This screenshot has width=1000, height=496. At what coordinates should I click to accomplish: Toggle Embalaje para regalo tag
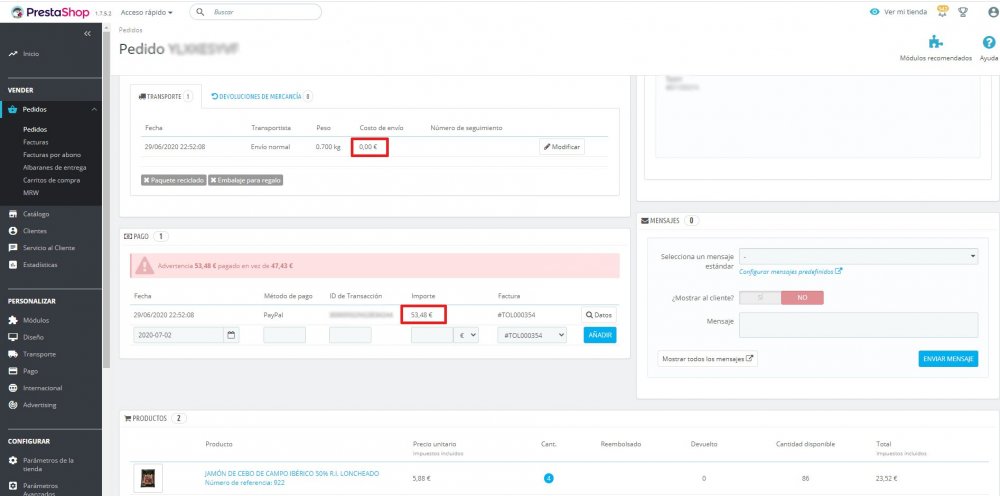click(246, 180)
